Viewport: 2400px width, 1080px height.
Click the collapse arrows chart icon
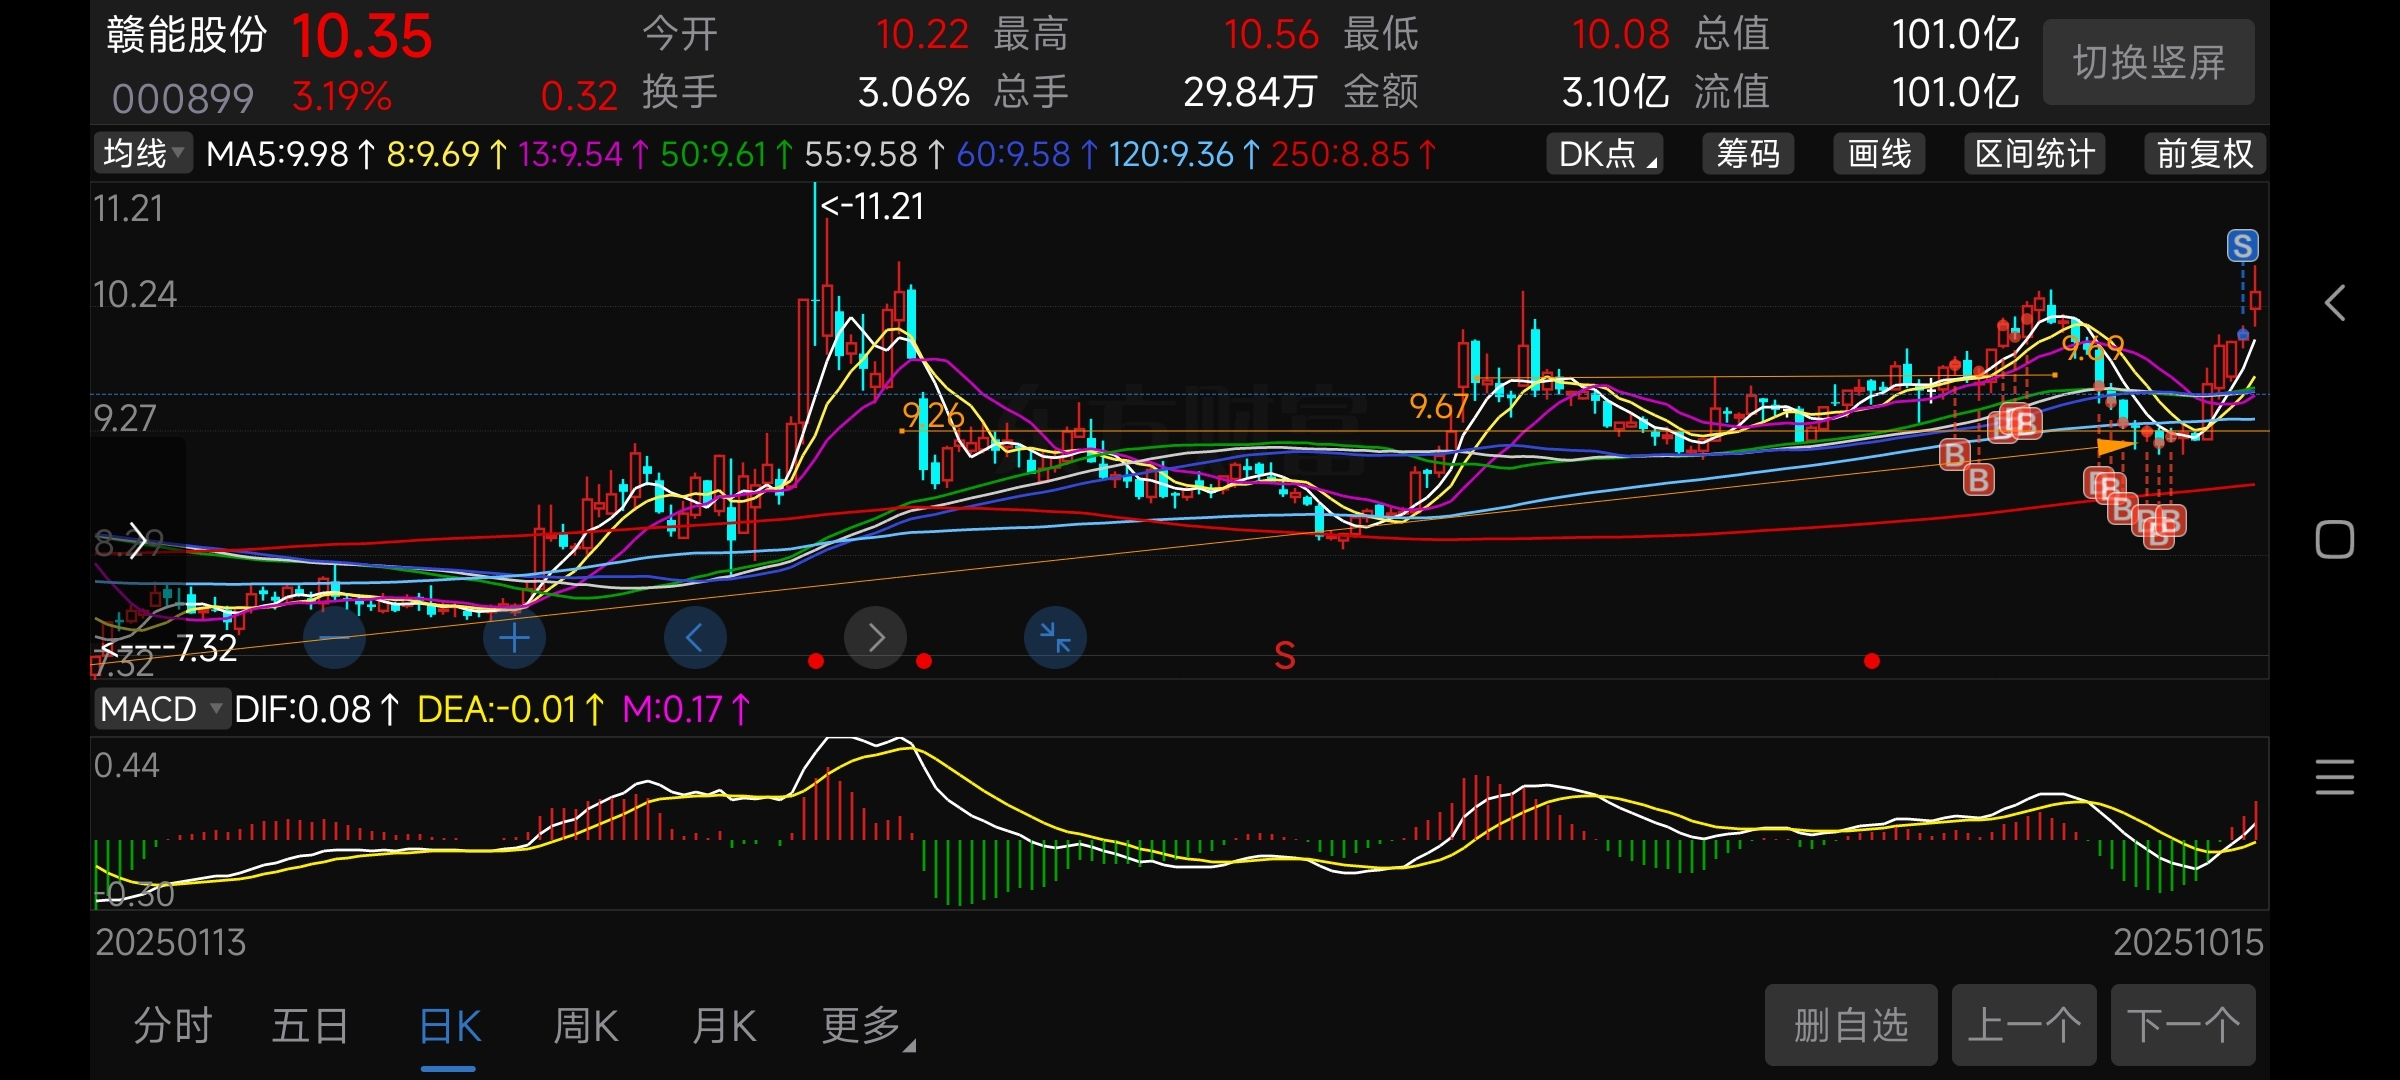(1055, 638)
